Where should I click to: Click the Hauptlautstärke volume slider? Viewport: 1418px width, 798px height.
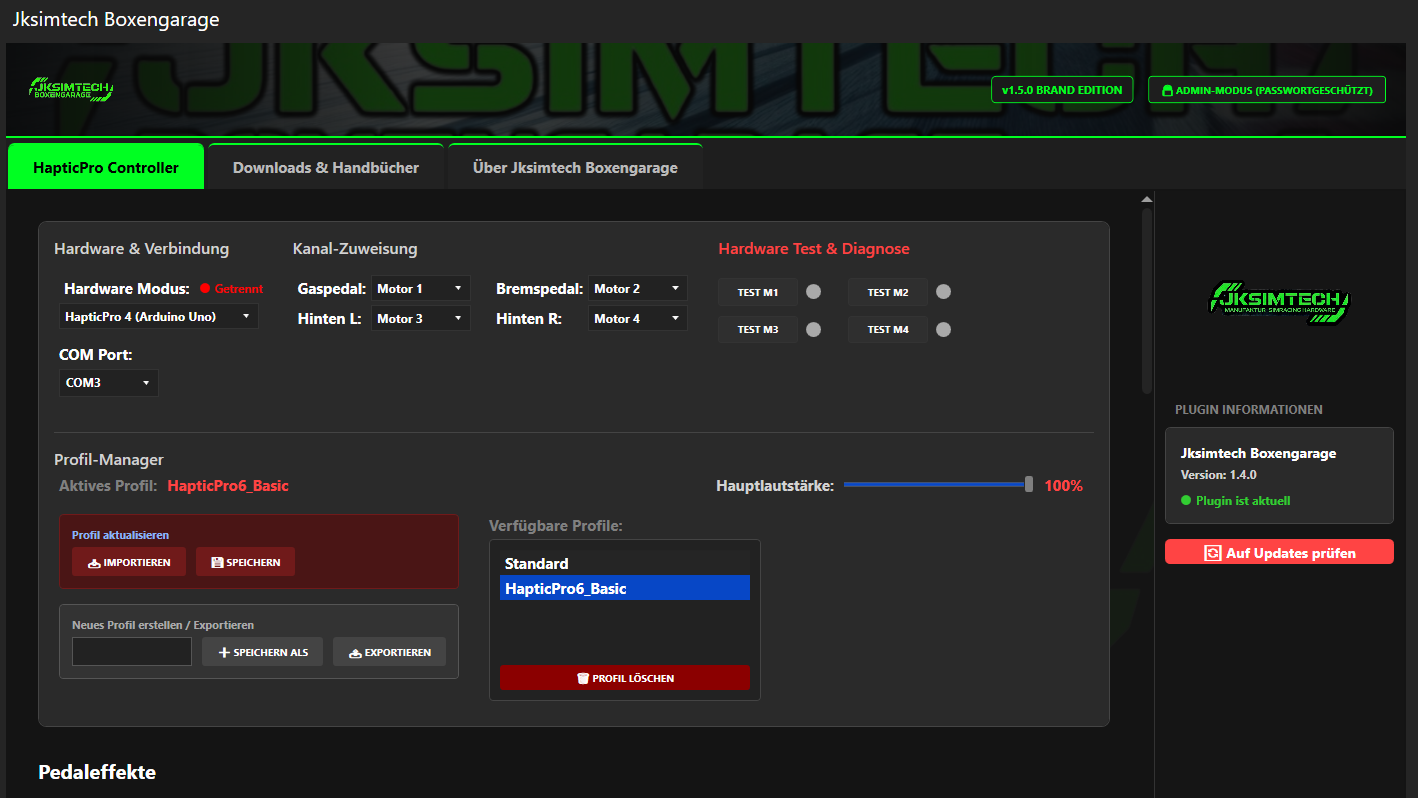[x=938, y=485]
